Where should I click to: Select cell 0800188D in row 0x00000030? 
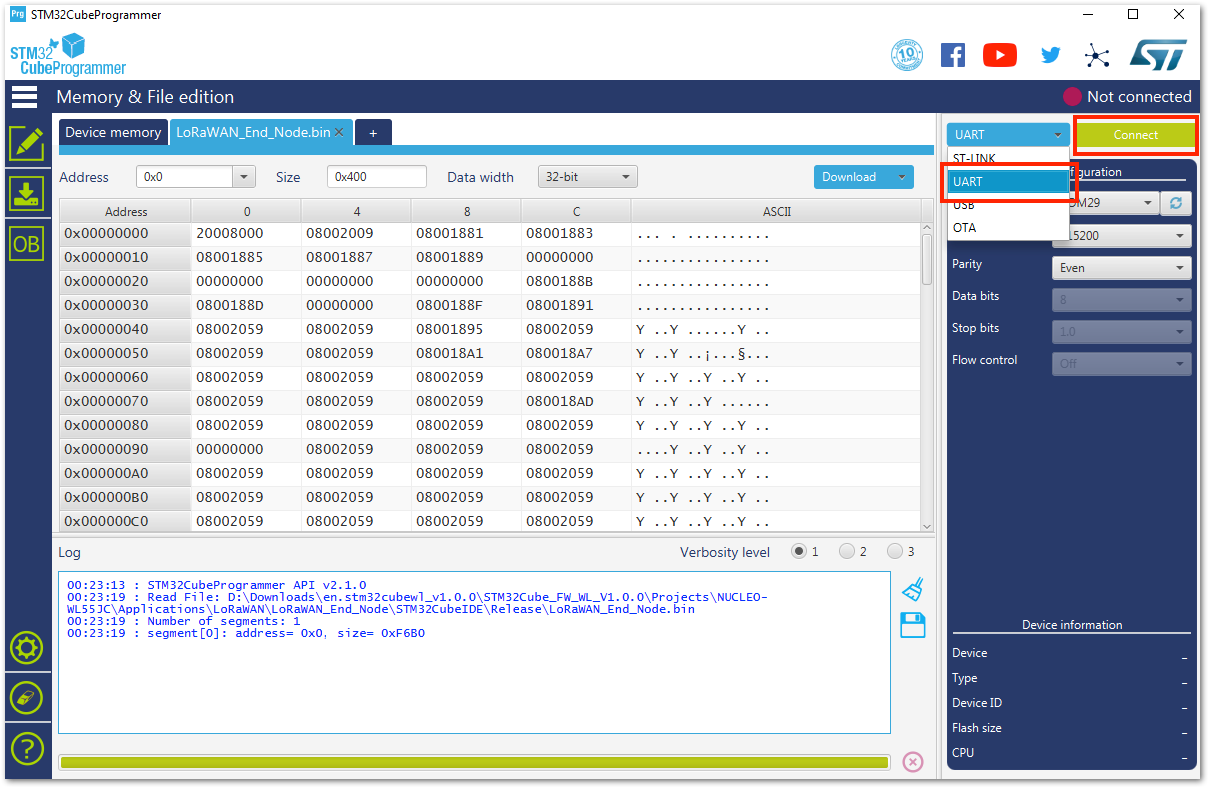point(246,305)
